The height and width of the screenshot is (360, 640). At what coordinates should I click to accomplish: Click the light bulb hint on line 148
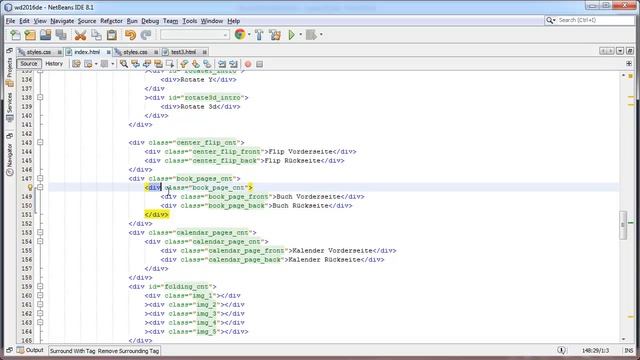pos(30,187)
